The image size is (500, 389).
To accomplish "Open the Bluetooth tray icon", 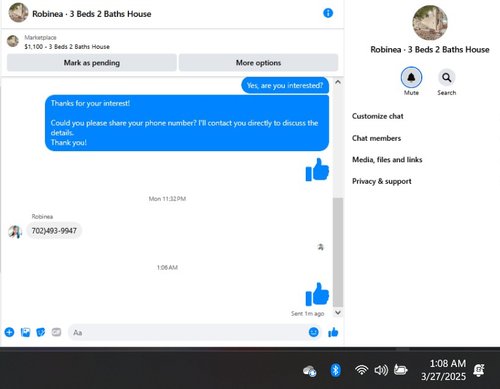I will [335, 370].
